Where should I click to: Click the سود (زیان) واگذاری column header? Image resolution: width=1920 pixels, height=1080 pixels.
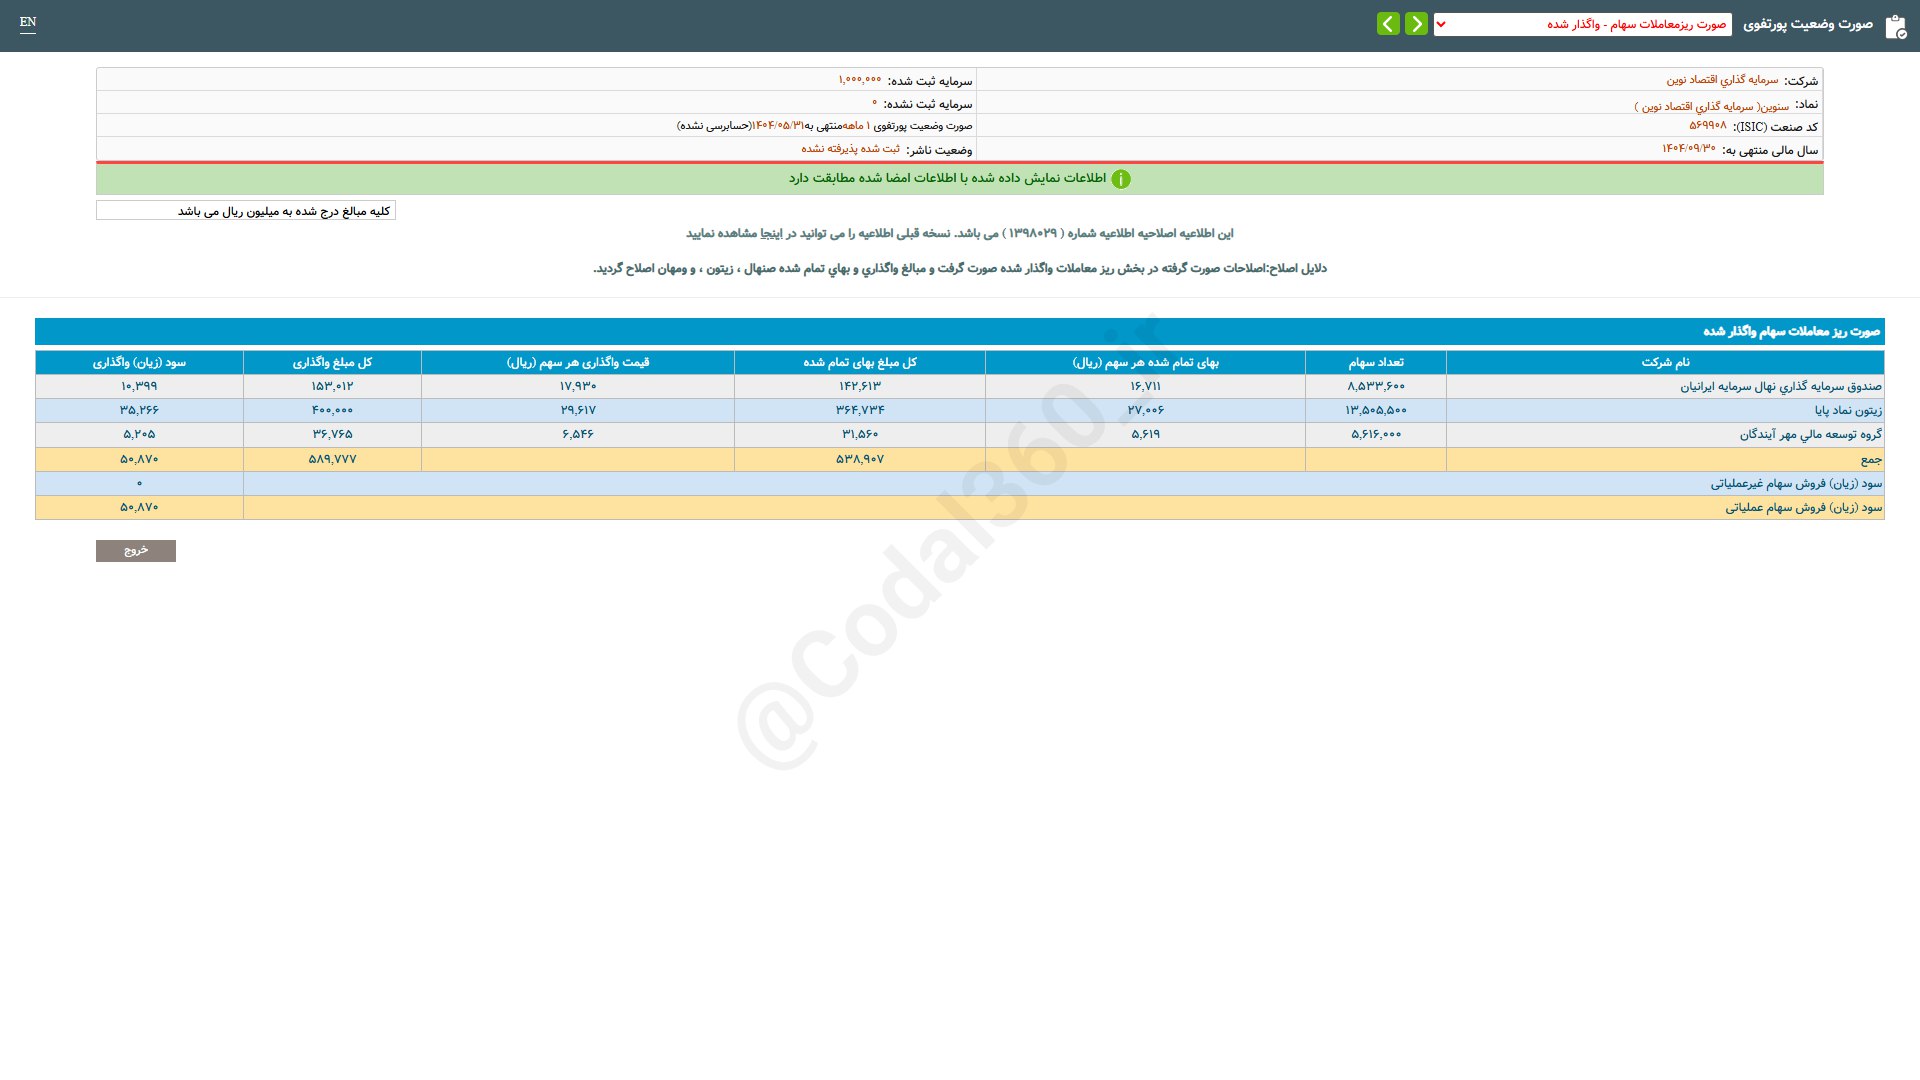pos(139,362)
